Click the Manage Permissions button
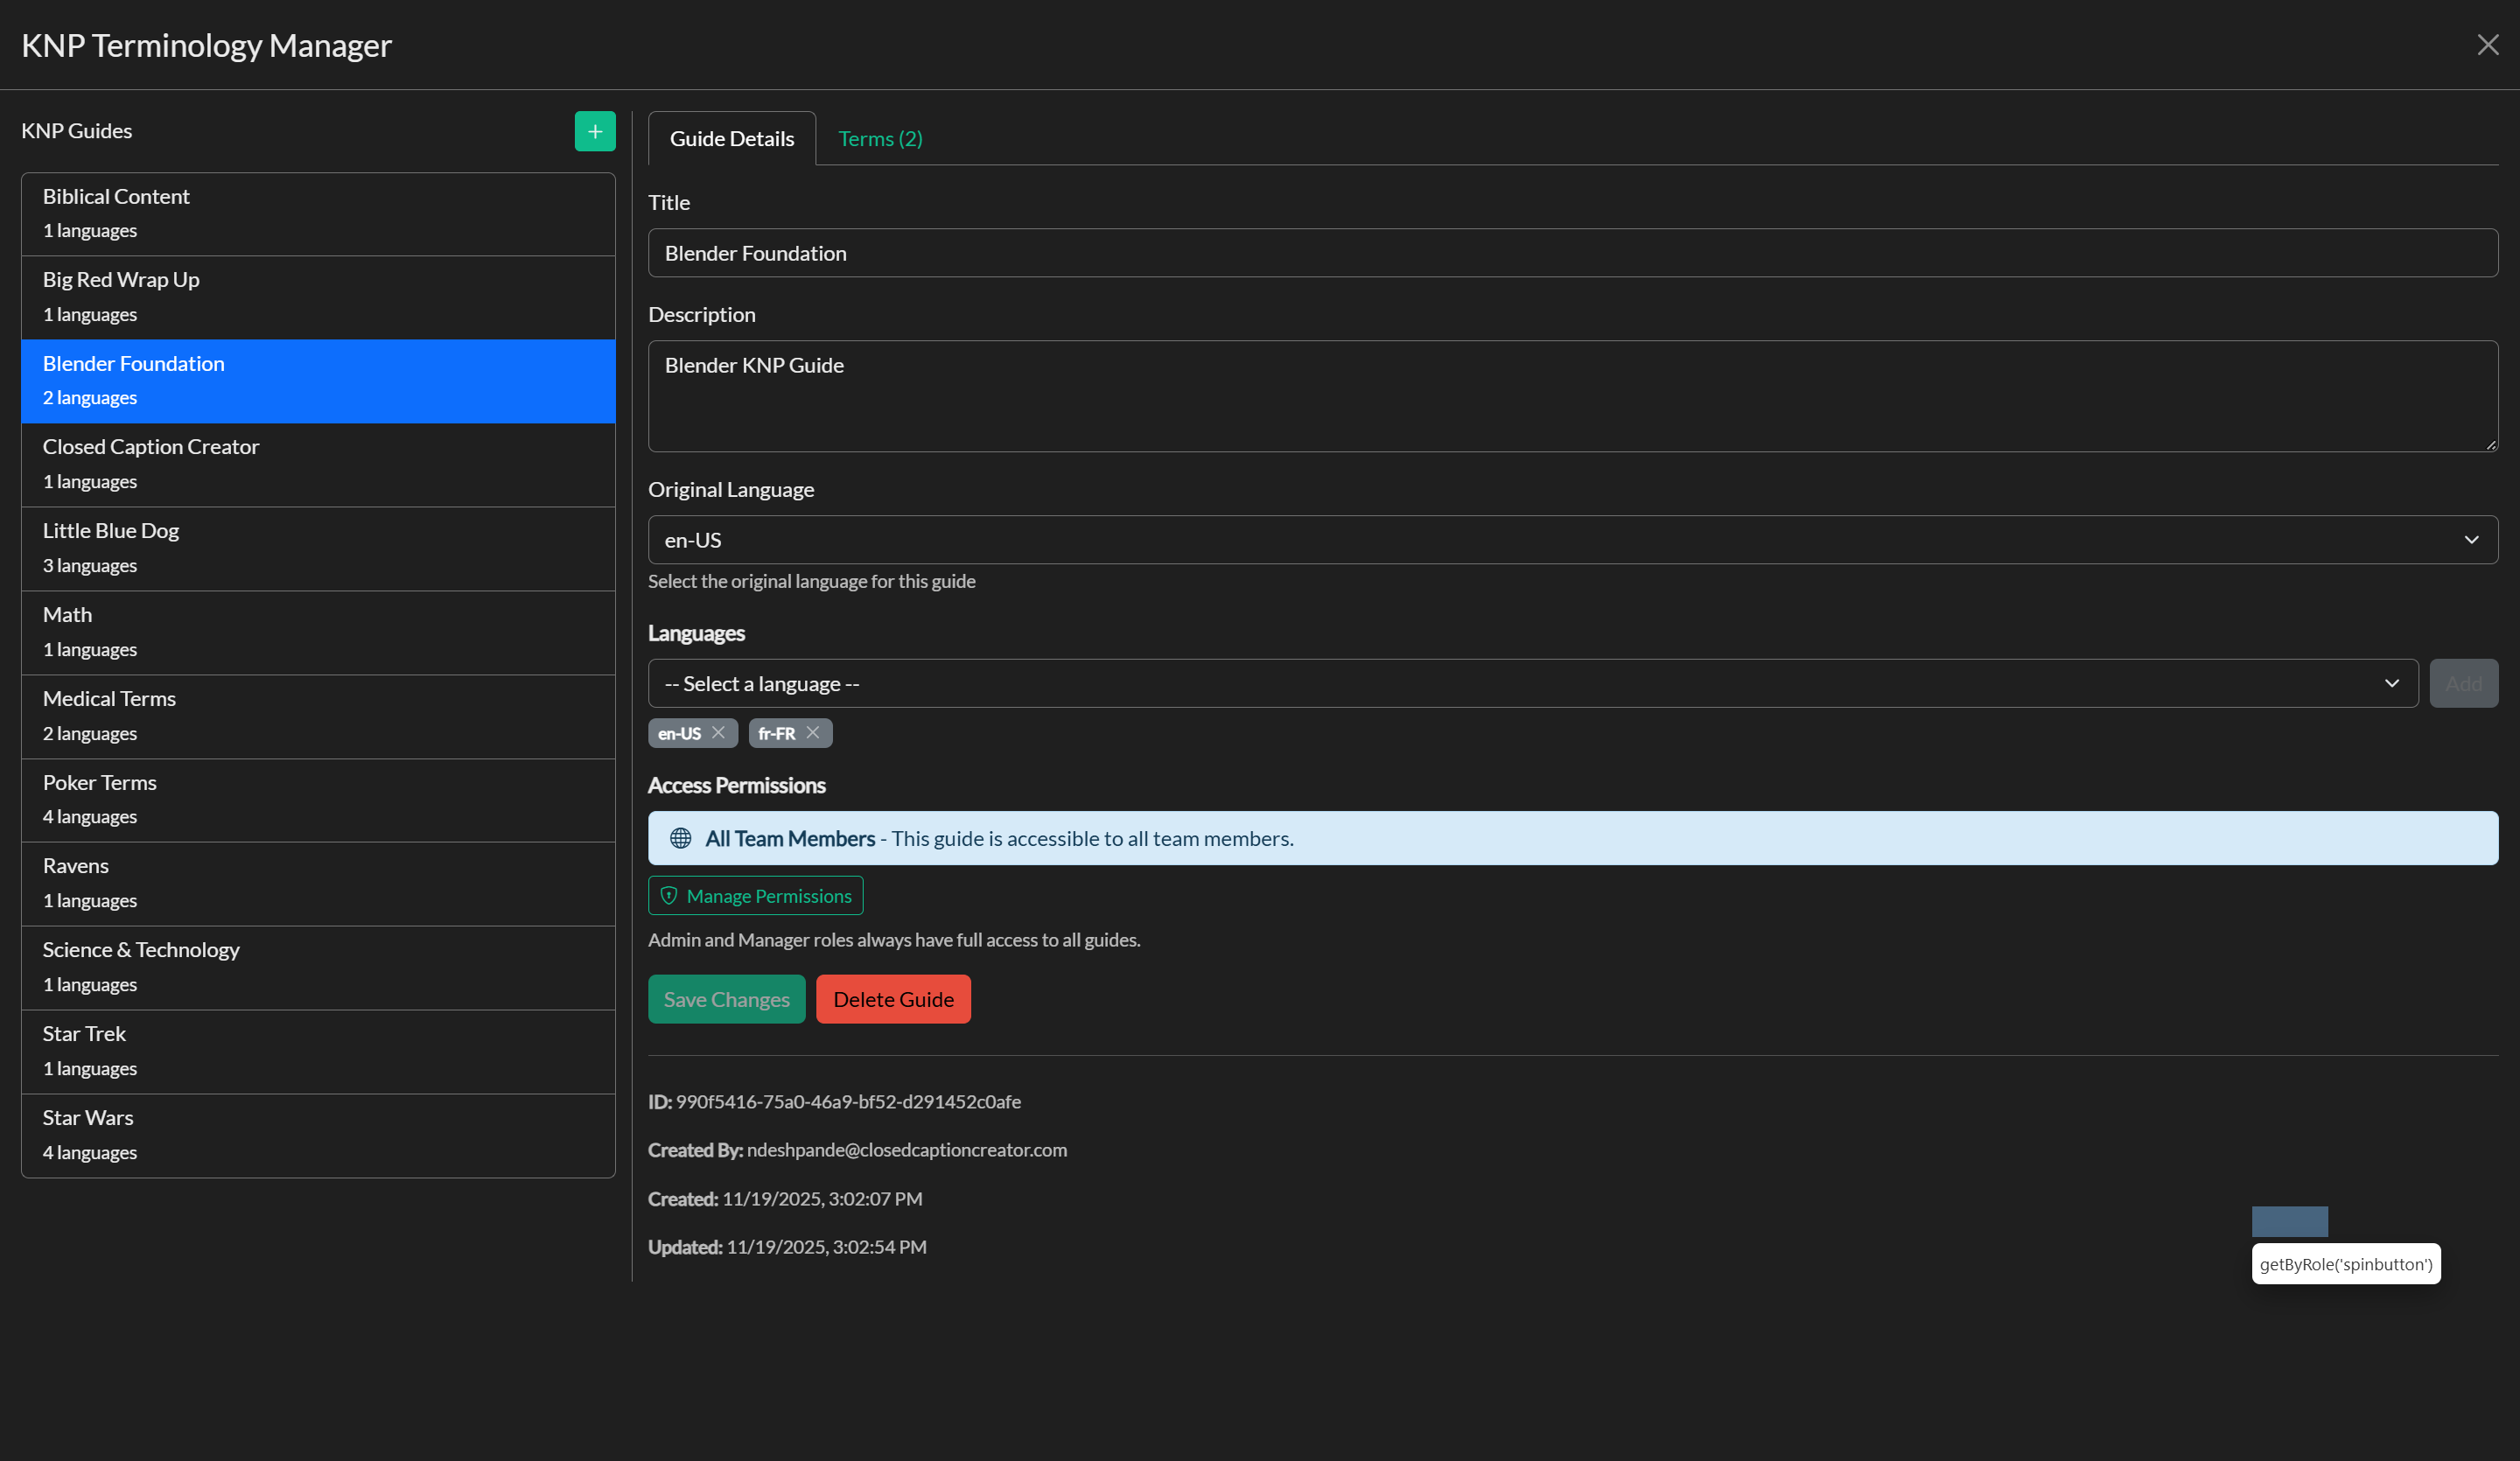This screenshot has width=2520, height=1461. pos(756,896)
